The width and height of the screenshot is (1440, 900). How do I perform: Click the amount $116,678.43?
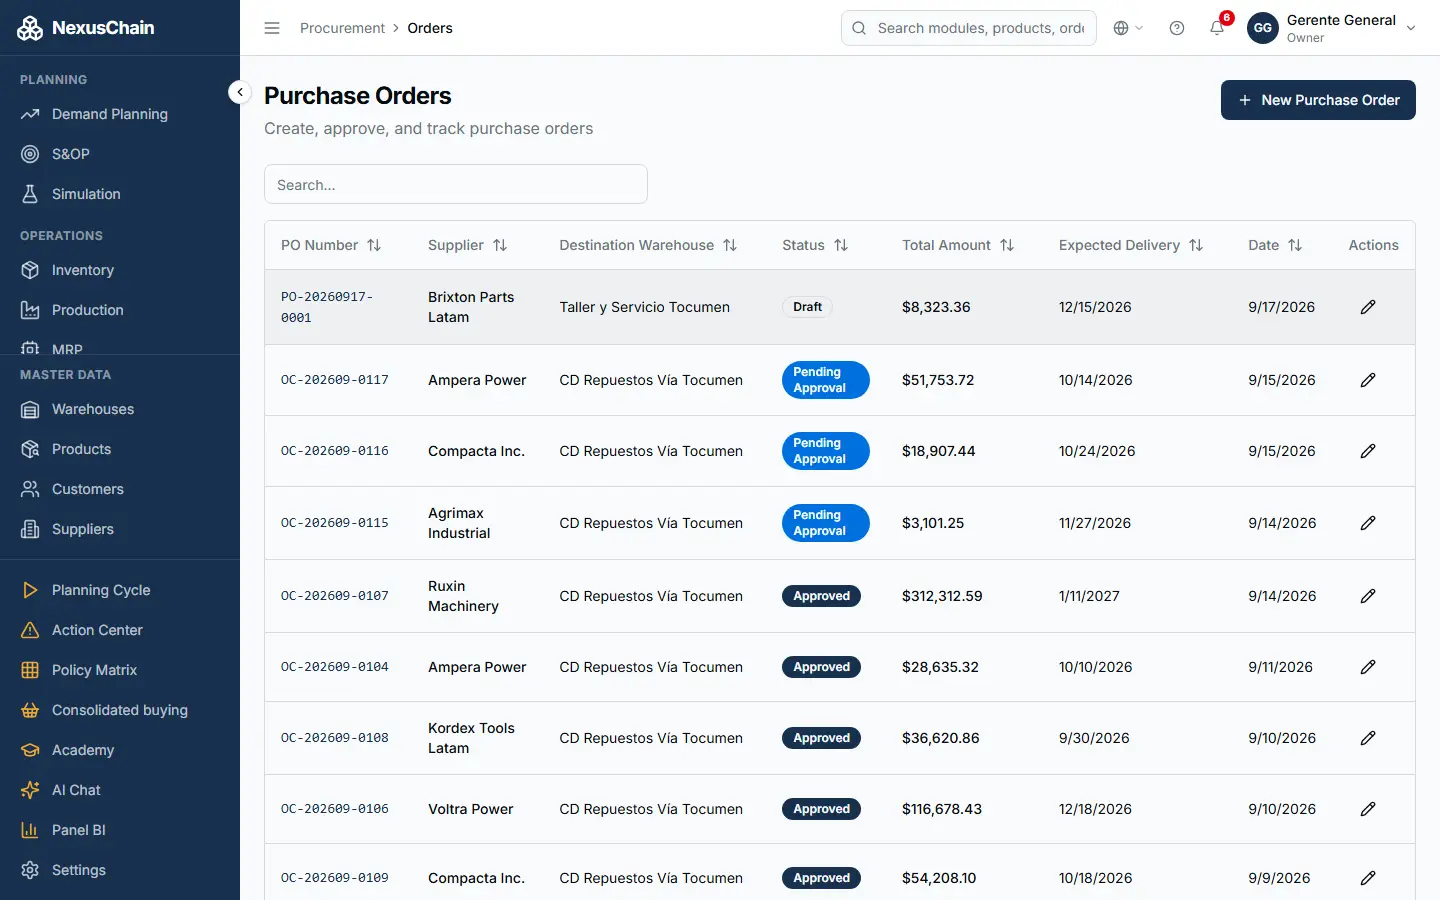(x=942, y=809)
